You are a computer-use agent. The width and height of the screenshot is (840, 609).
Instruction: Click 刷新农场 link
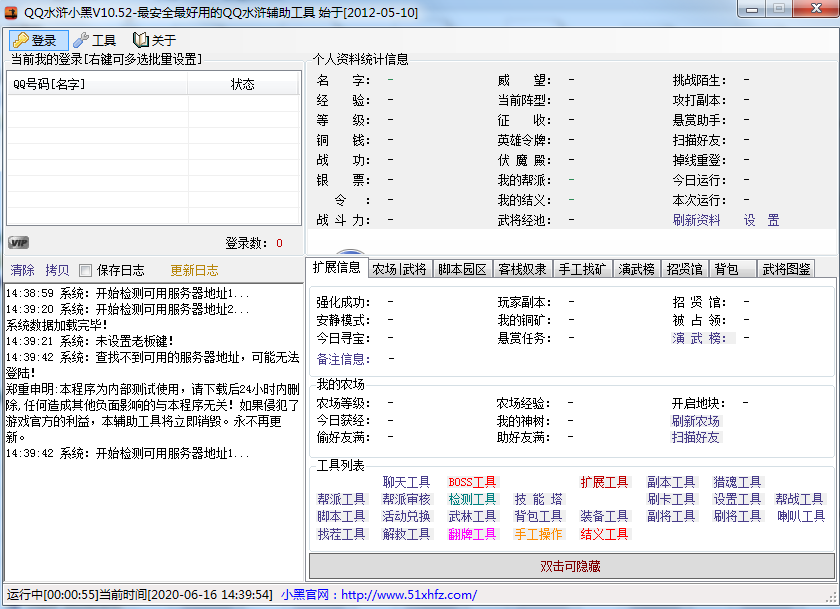point(695,421)
